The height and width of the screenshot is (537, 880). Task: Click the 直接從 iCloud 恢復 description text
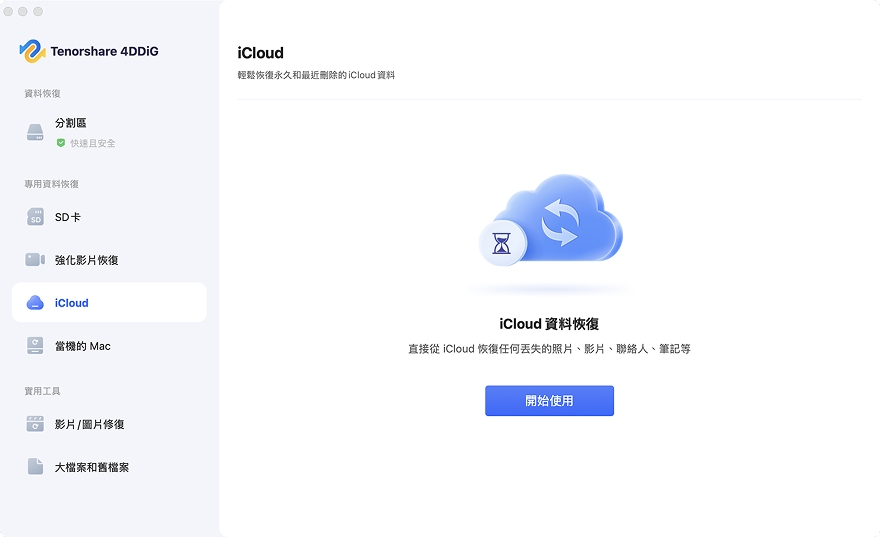coord(549,348)
